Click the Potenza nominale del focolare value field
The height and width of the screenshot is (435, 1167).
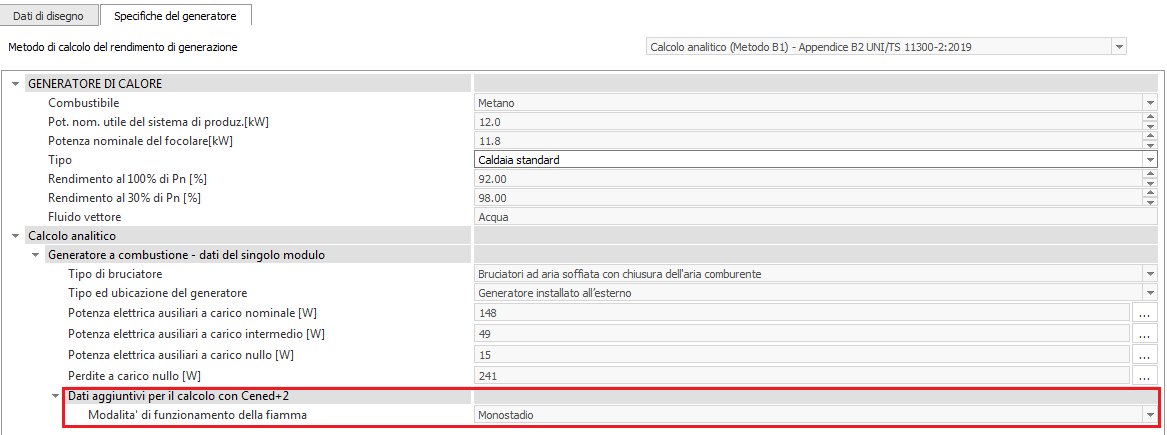(805, 141)
